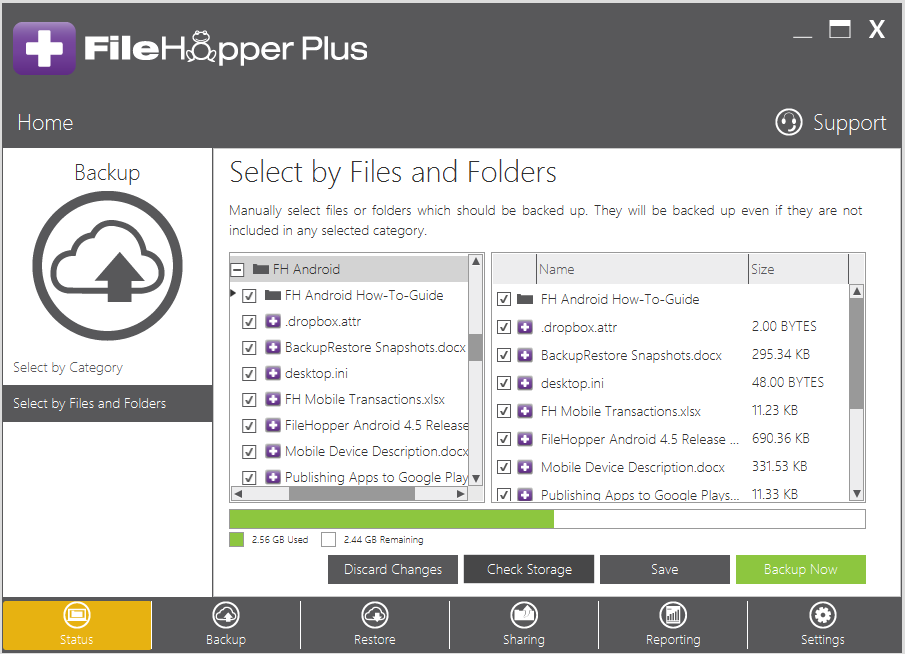Click BackupRestore Snapshots.docx icon in file list
This screenshot has height=654, width=905.
tap(525, 355)
